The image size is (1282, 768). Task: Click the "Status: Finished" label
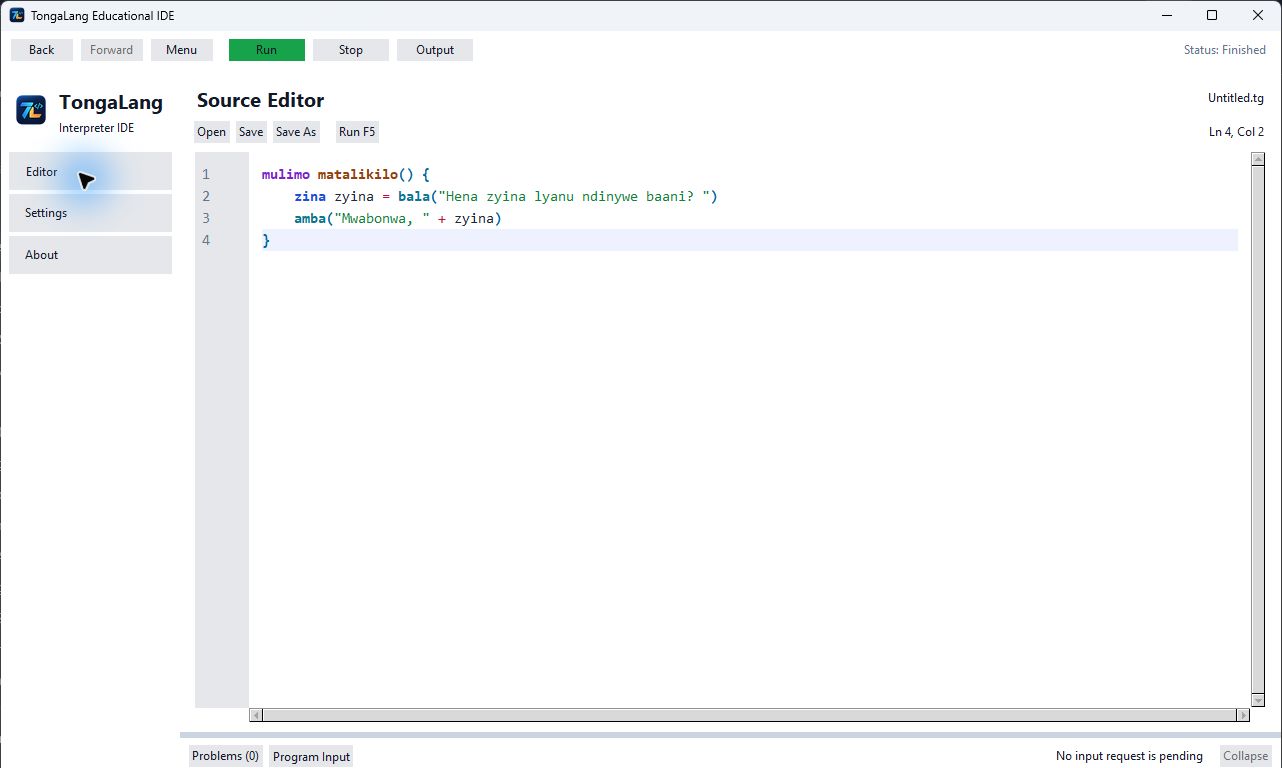click(x=1225, y=50)
